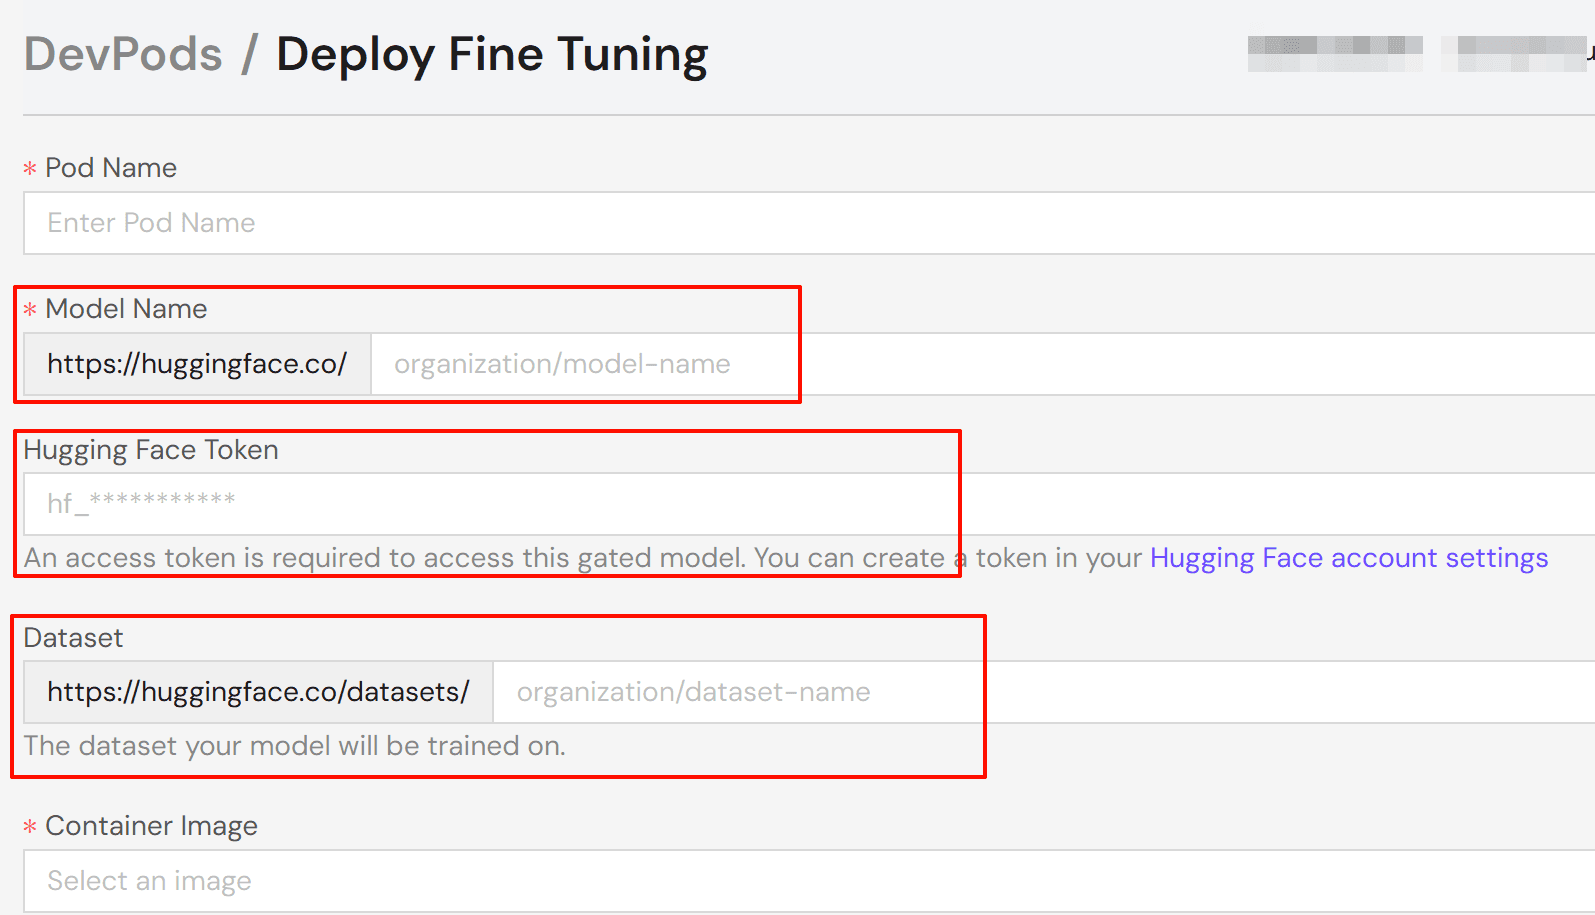Go back to the DevPods breadcrumb
1595x915 pixels.
click(123, 54)
